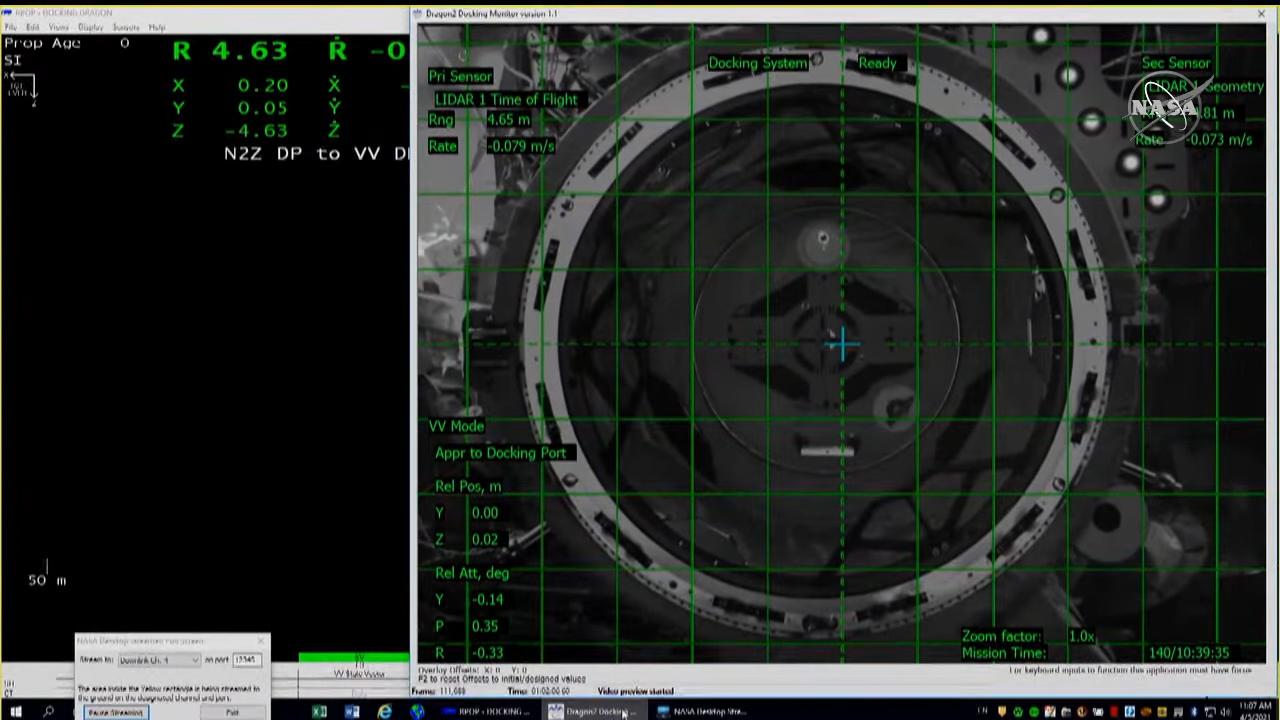Open the File menu in RPOP
Viewport: 1280px width, 720px height.
point(10,27)
